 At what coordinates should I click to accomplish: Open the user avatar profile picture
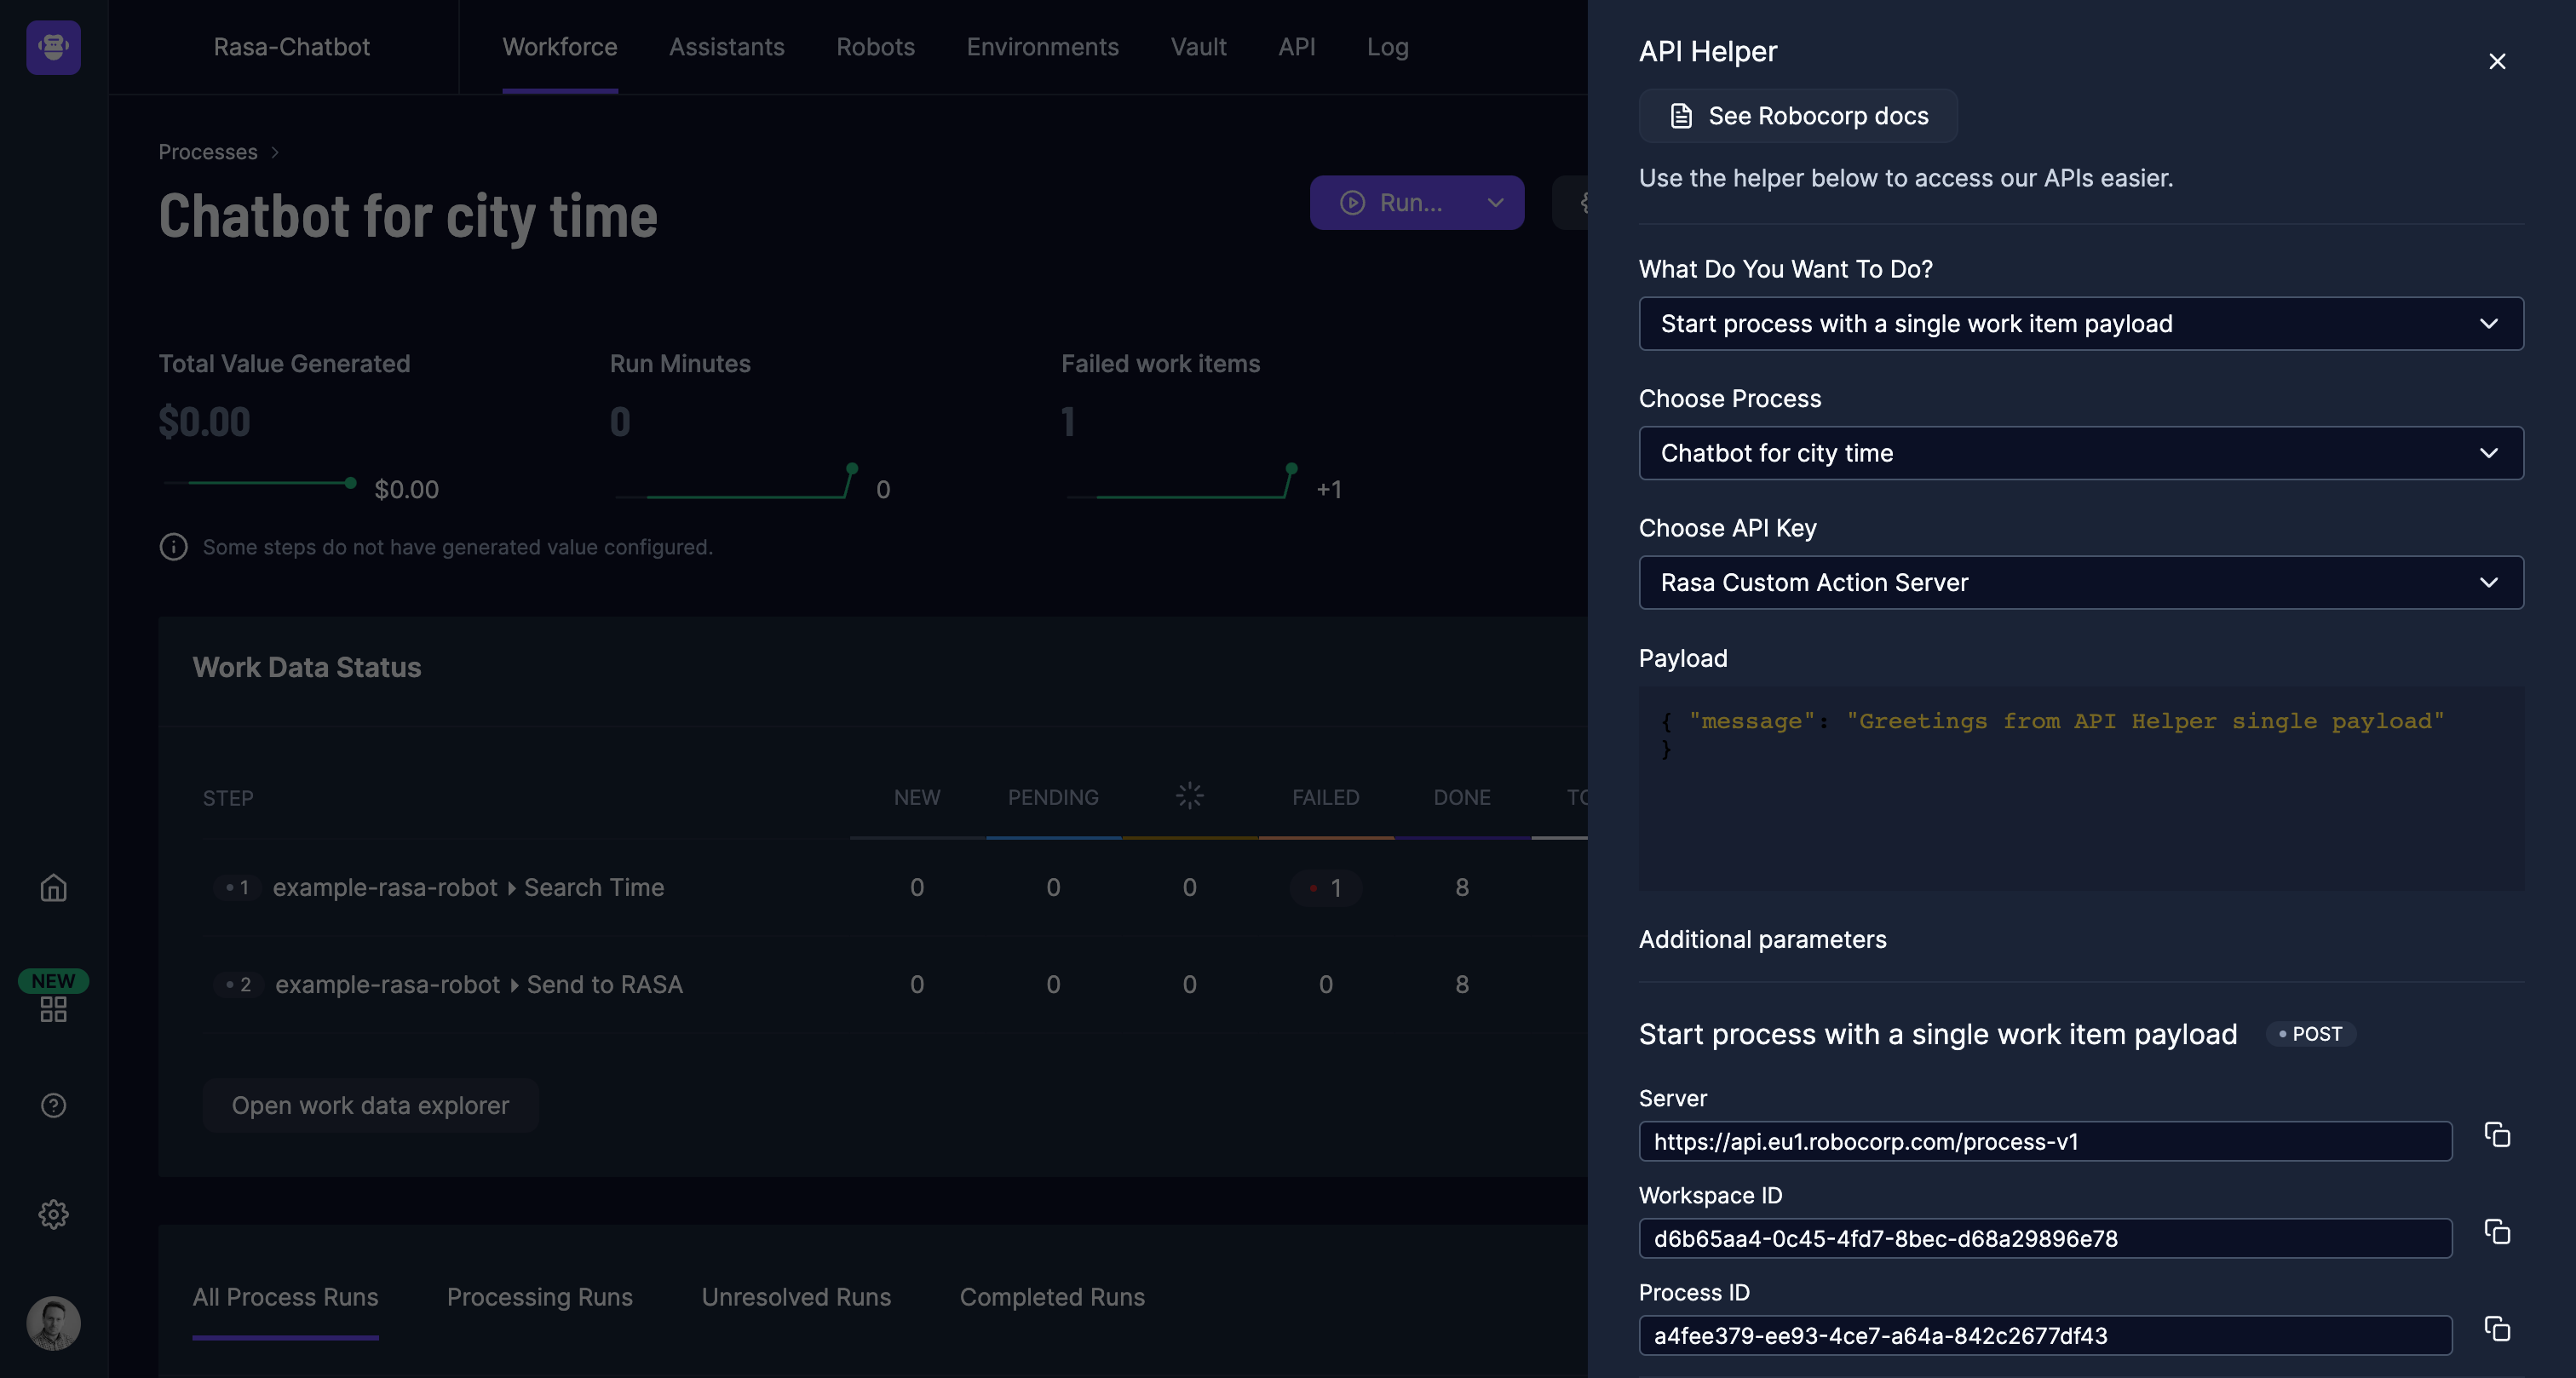[x=53, y=1323]
